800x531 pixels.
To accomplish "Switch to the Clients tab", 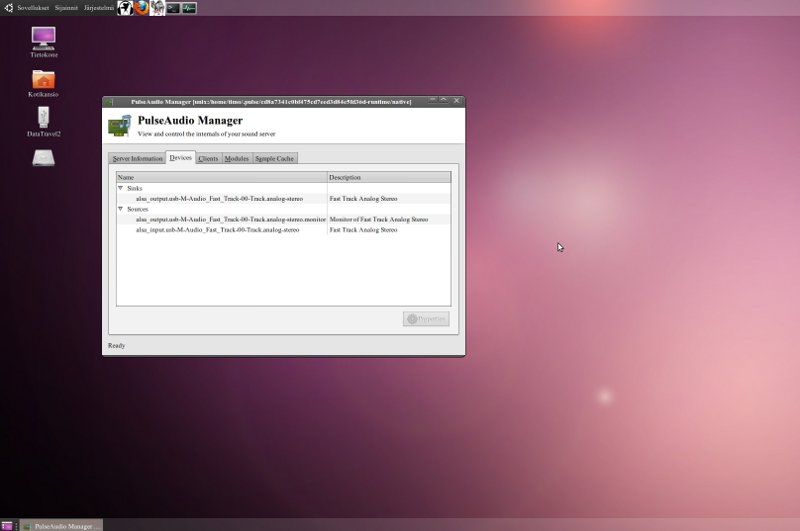I will tap(208, 159).
